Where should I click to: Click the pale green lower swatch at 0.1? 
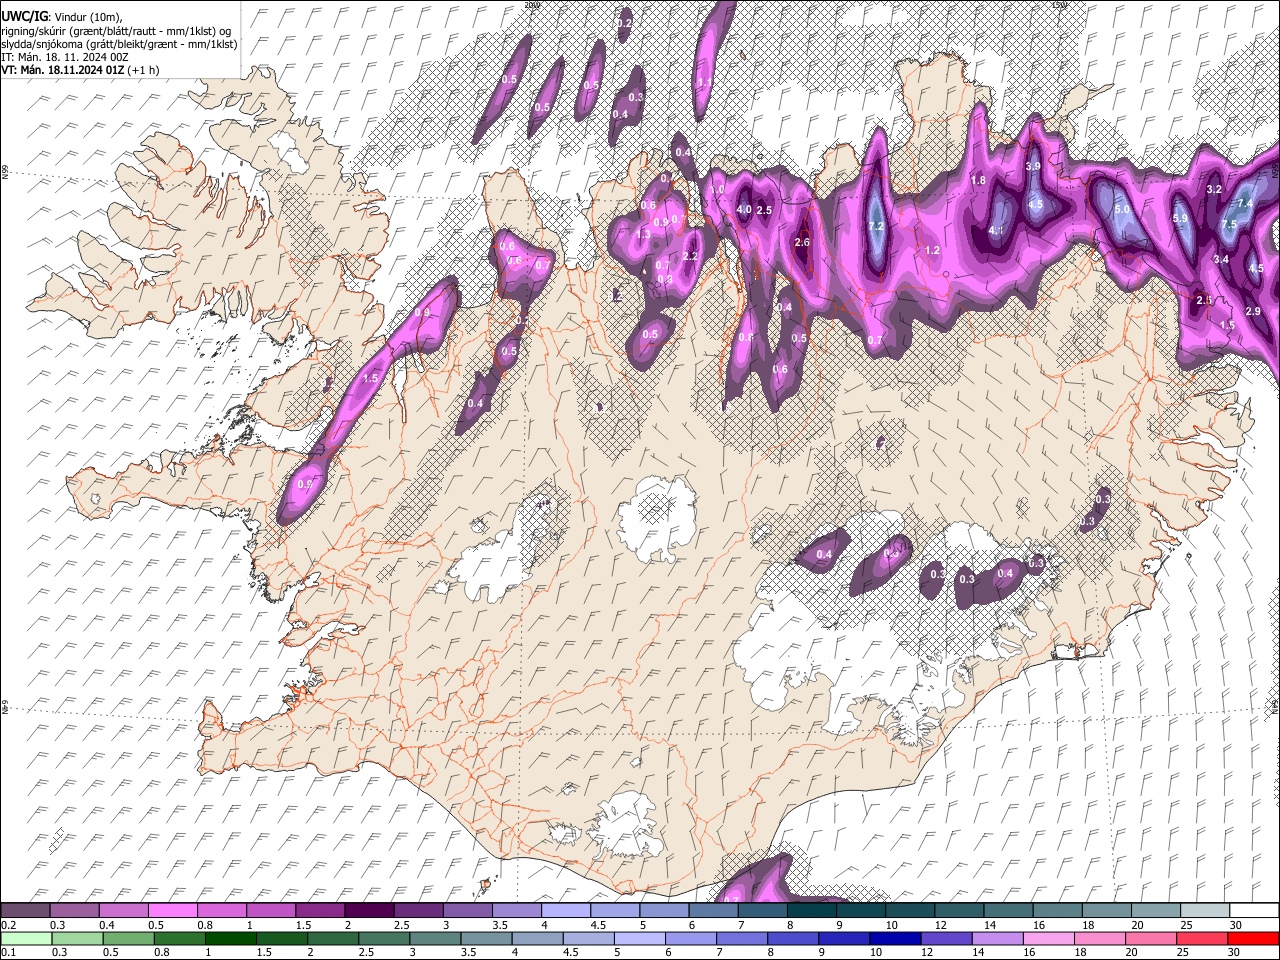27,938
